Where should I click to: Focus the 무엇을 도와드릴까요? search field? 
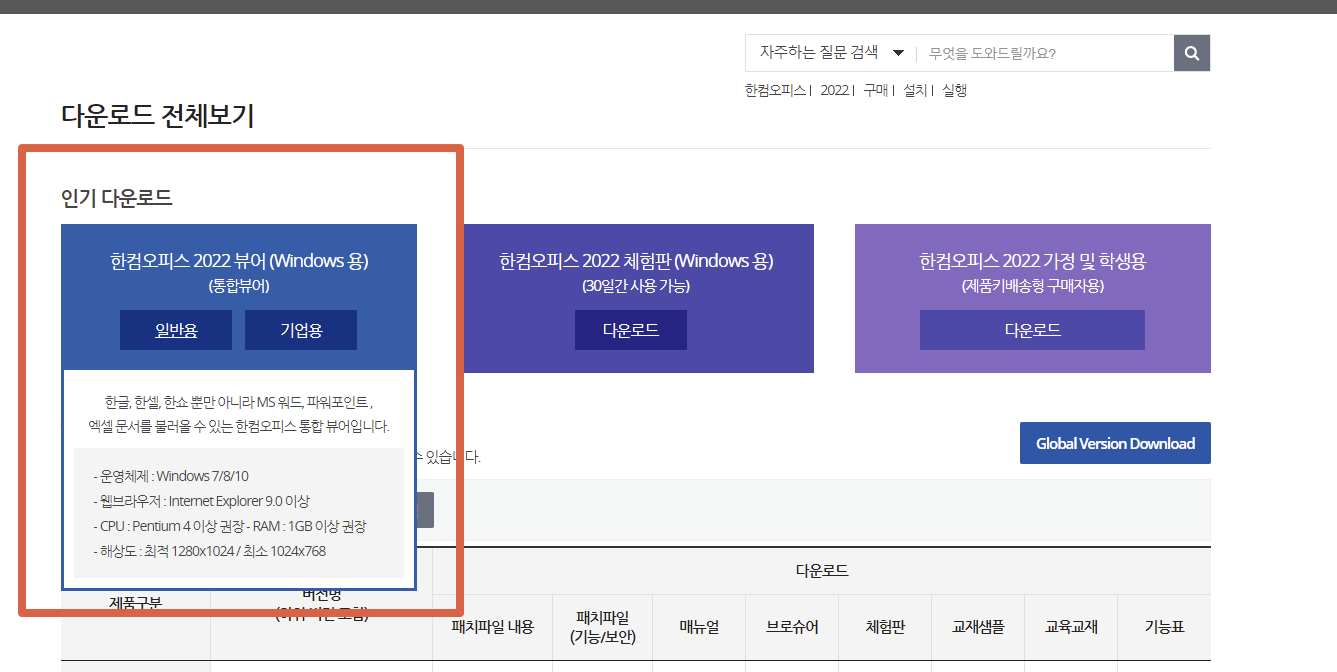(1045, 53)
